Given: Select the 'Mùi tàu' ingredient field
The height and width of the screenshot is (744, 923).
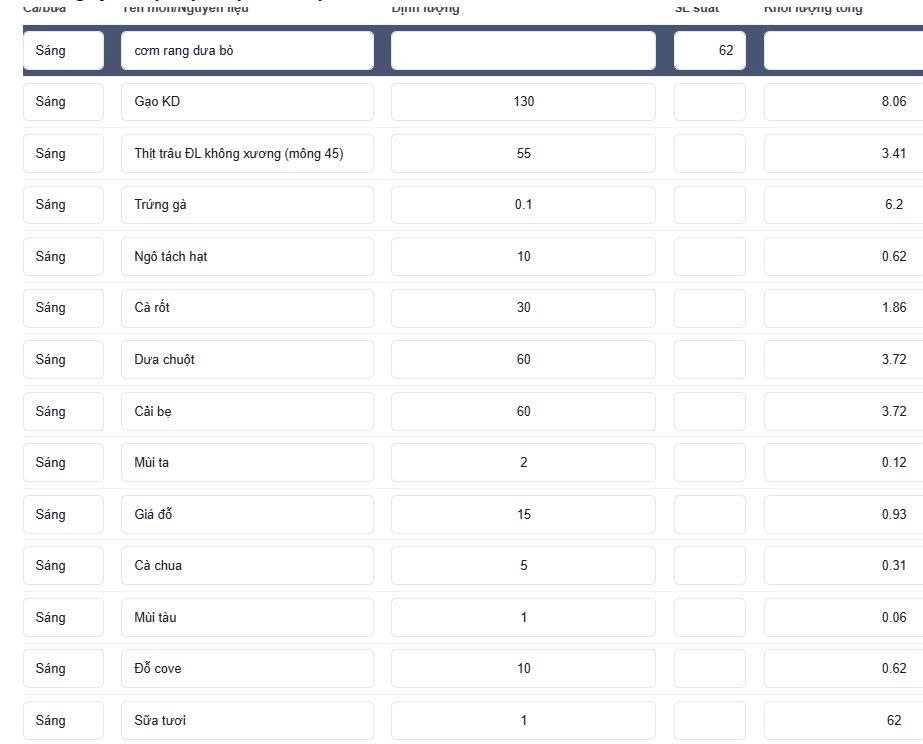Looking at the screenshot, I should click(x=247, y=617).
